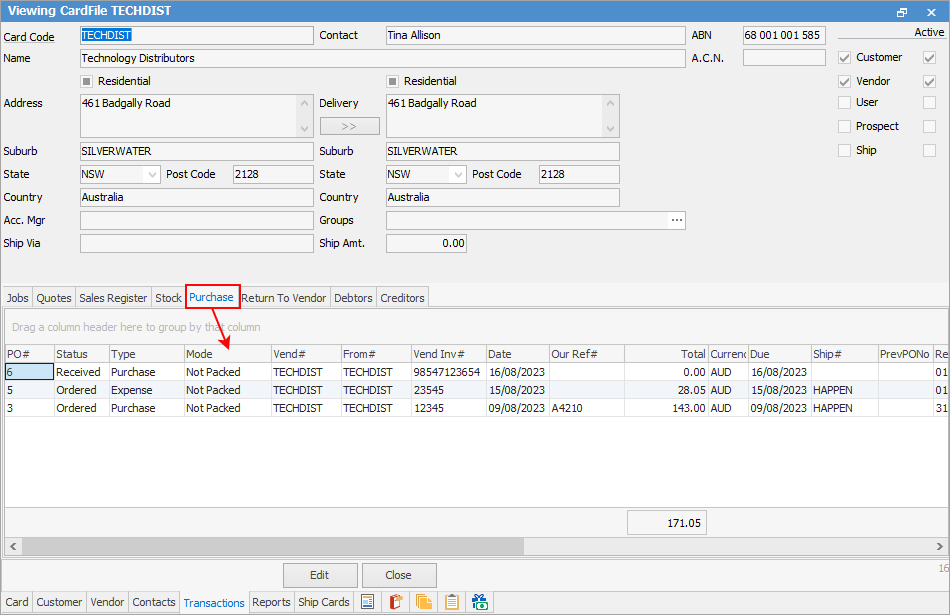Screen dimensions: 950x615
Task: Click the grid's horizontal scrollbar thumb
Action: click(270, 547)
